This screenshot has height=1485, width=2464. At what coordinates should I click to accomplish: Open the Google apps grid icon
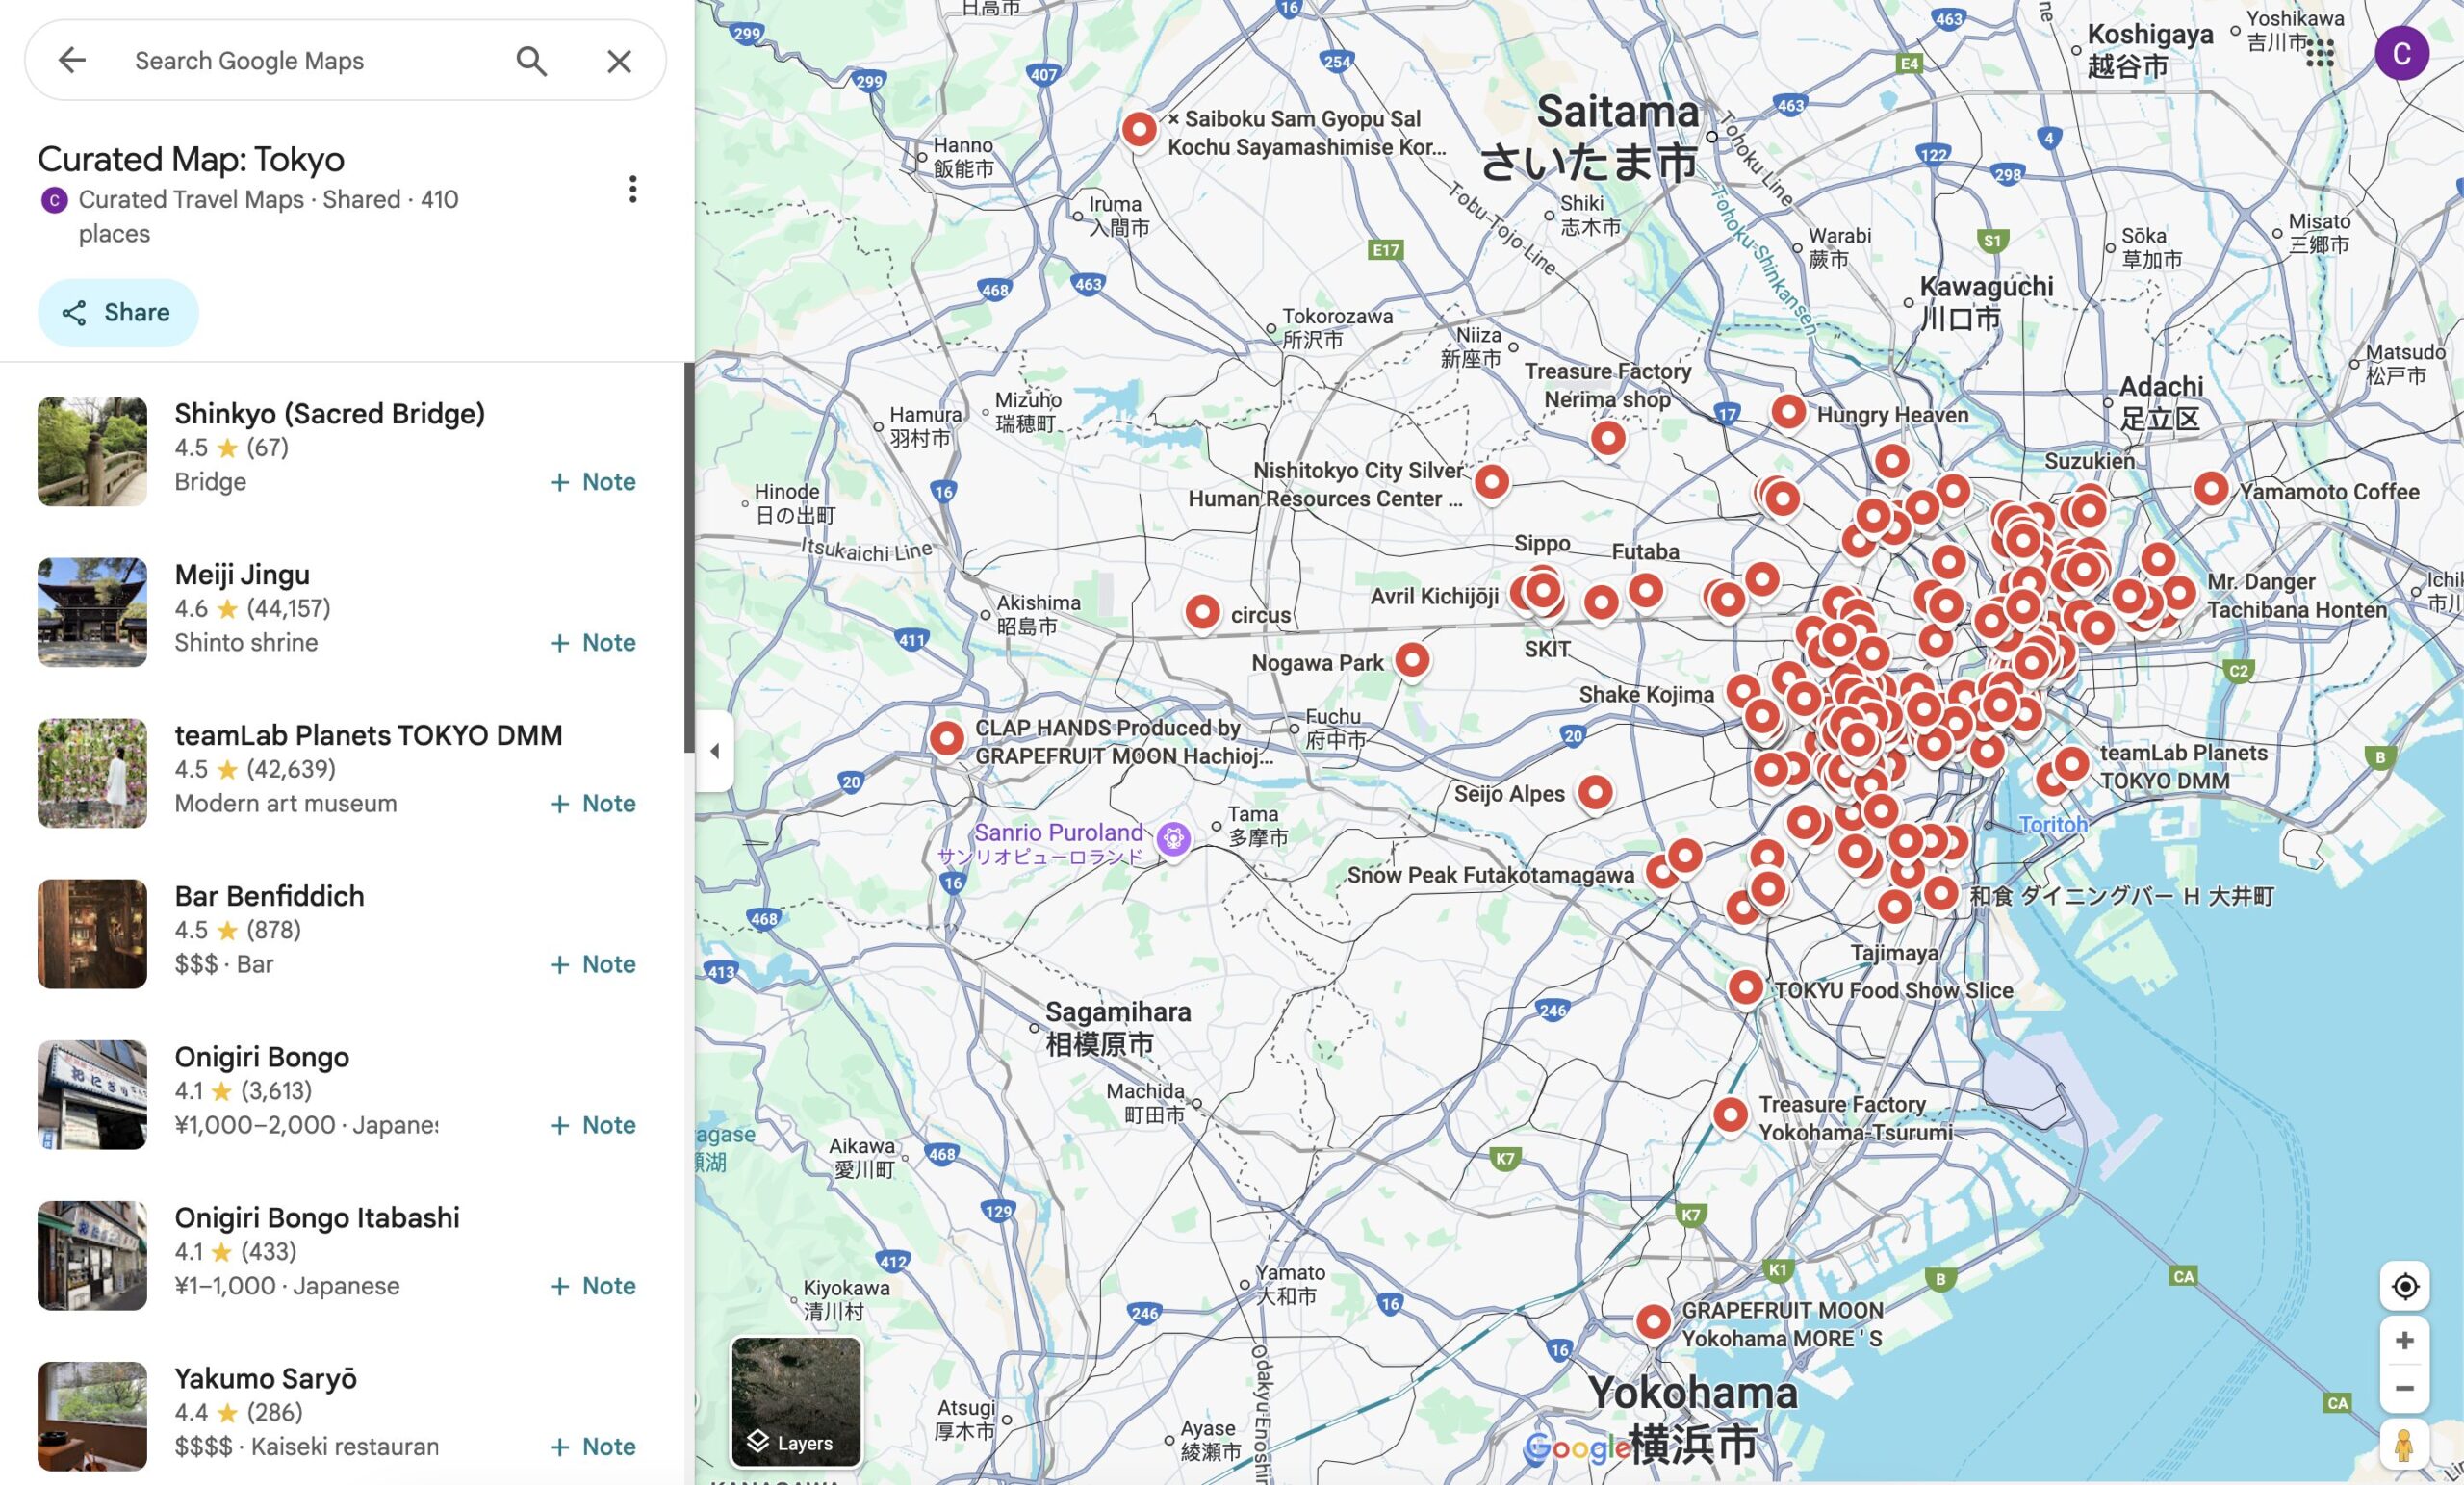pos(2319,53)
